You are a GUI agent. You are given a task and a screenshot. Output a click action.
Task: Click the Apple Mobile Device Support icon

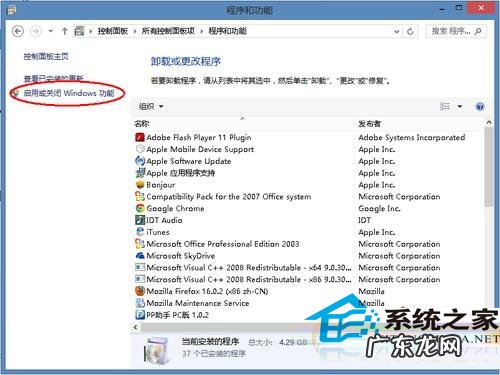140,149
